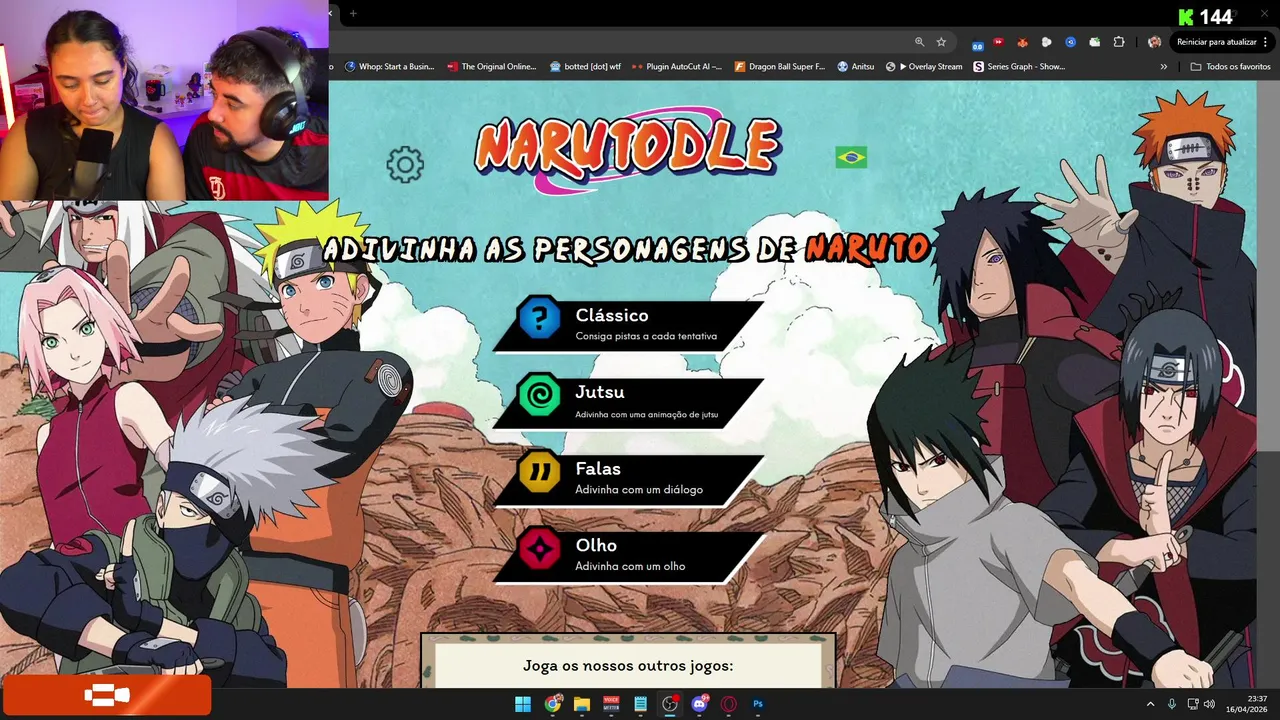Start the Clássico game mode
The width and height of the screenshot is (1280, 720).
coord(629,326)
